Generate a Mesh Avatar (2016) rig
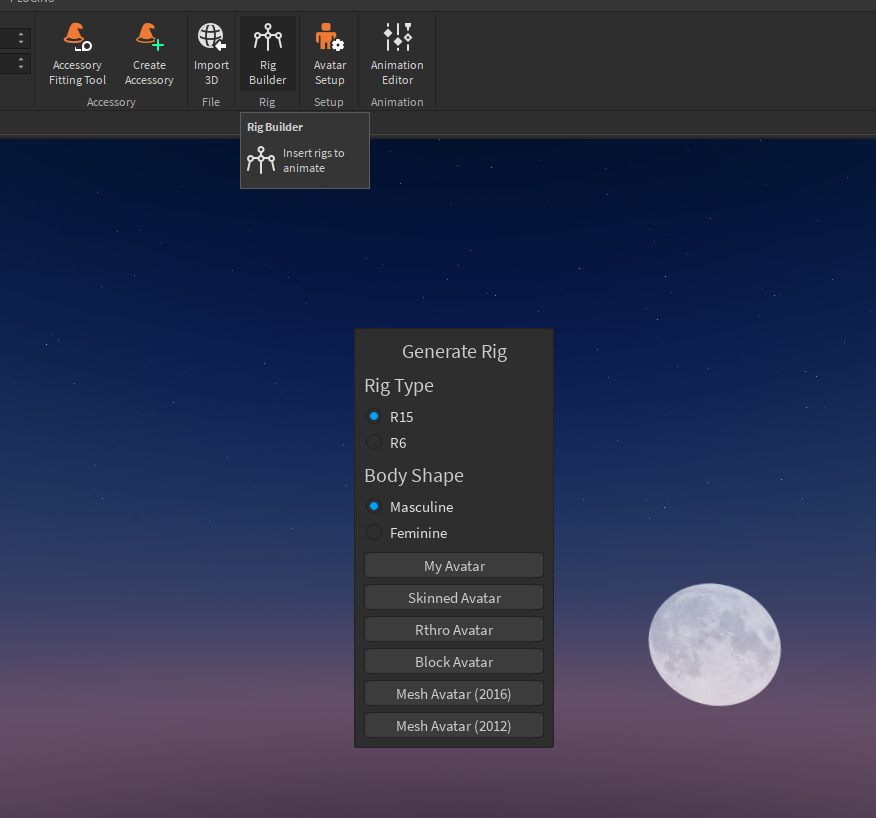This screenshot has height=818, width=876. [x=453, y=693]
